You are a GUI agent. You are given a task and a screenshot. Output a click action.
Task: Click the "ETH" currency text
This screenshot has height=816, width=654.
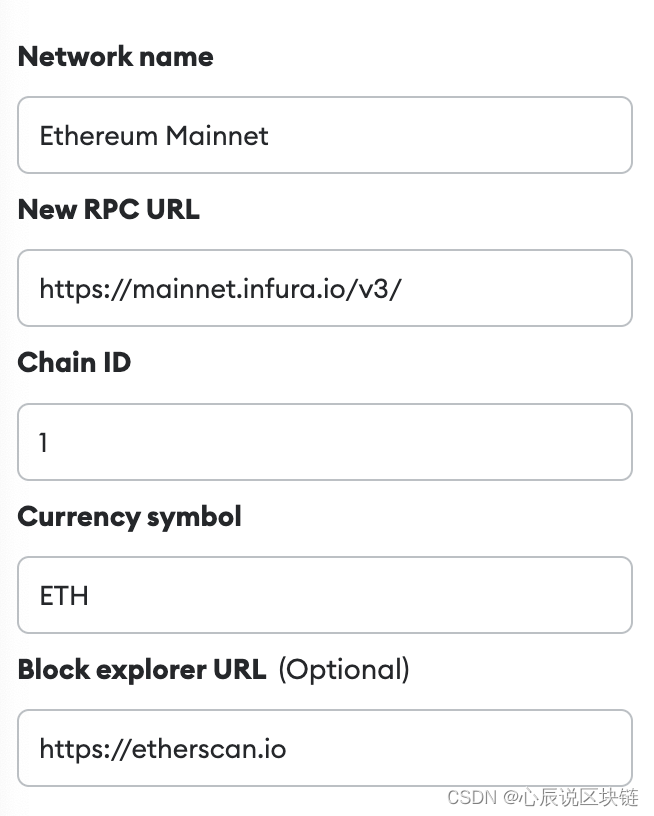[64, 596]
